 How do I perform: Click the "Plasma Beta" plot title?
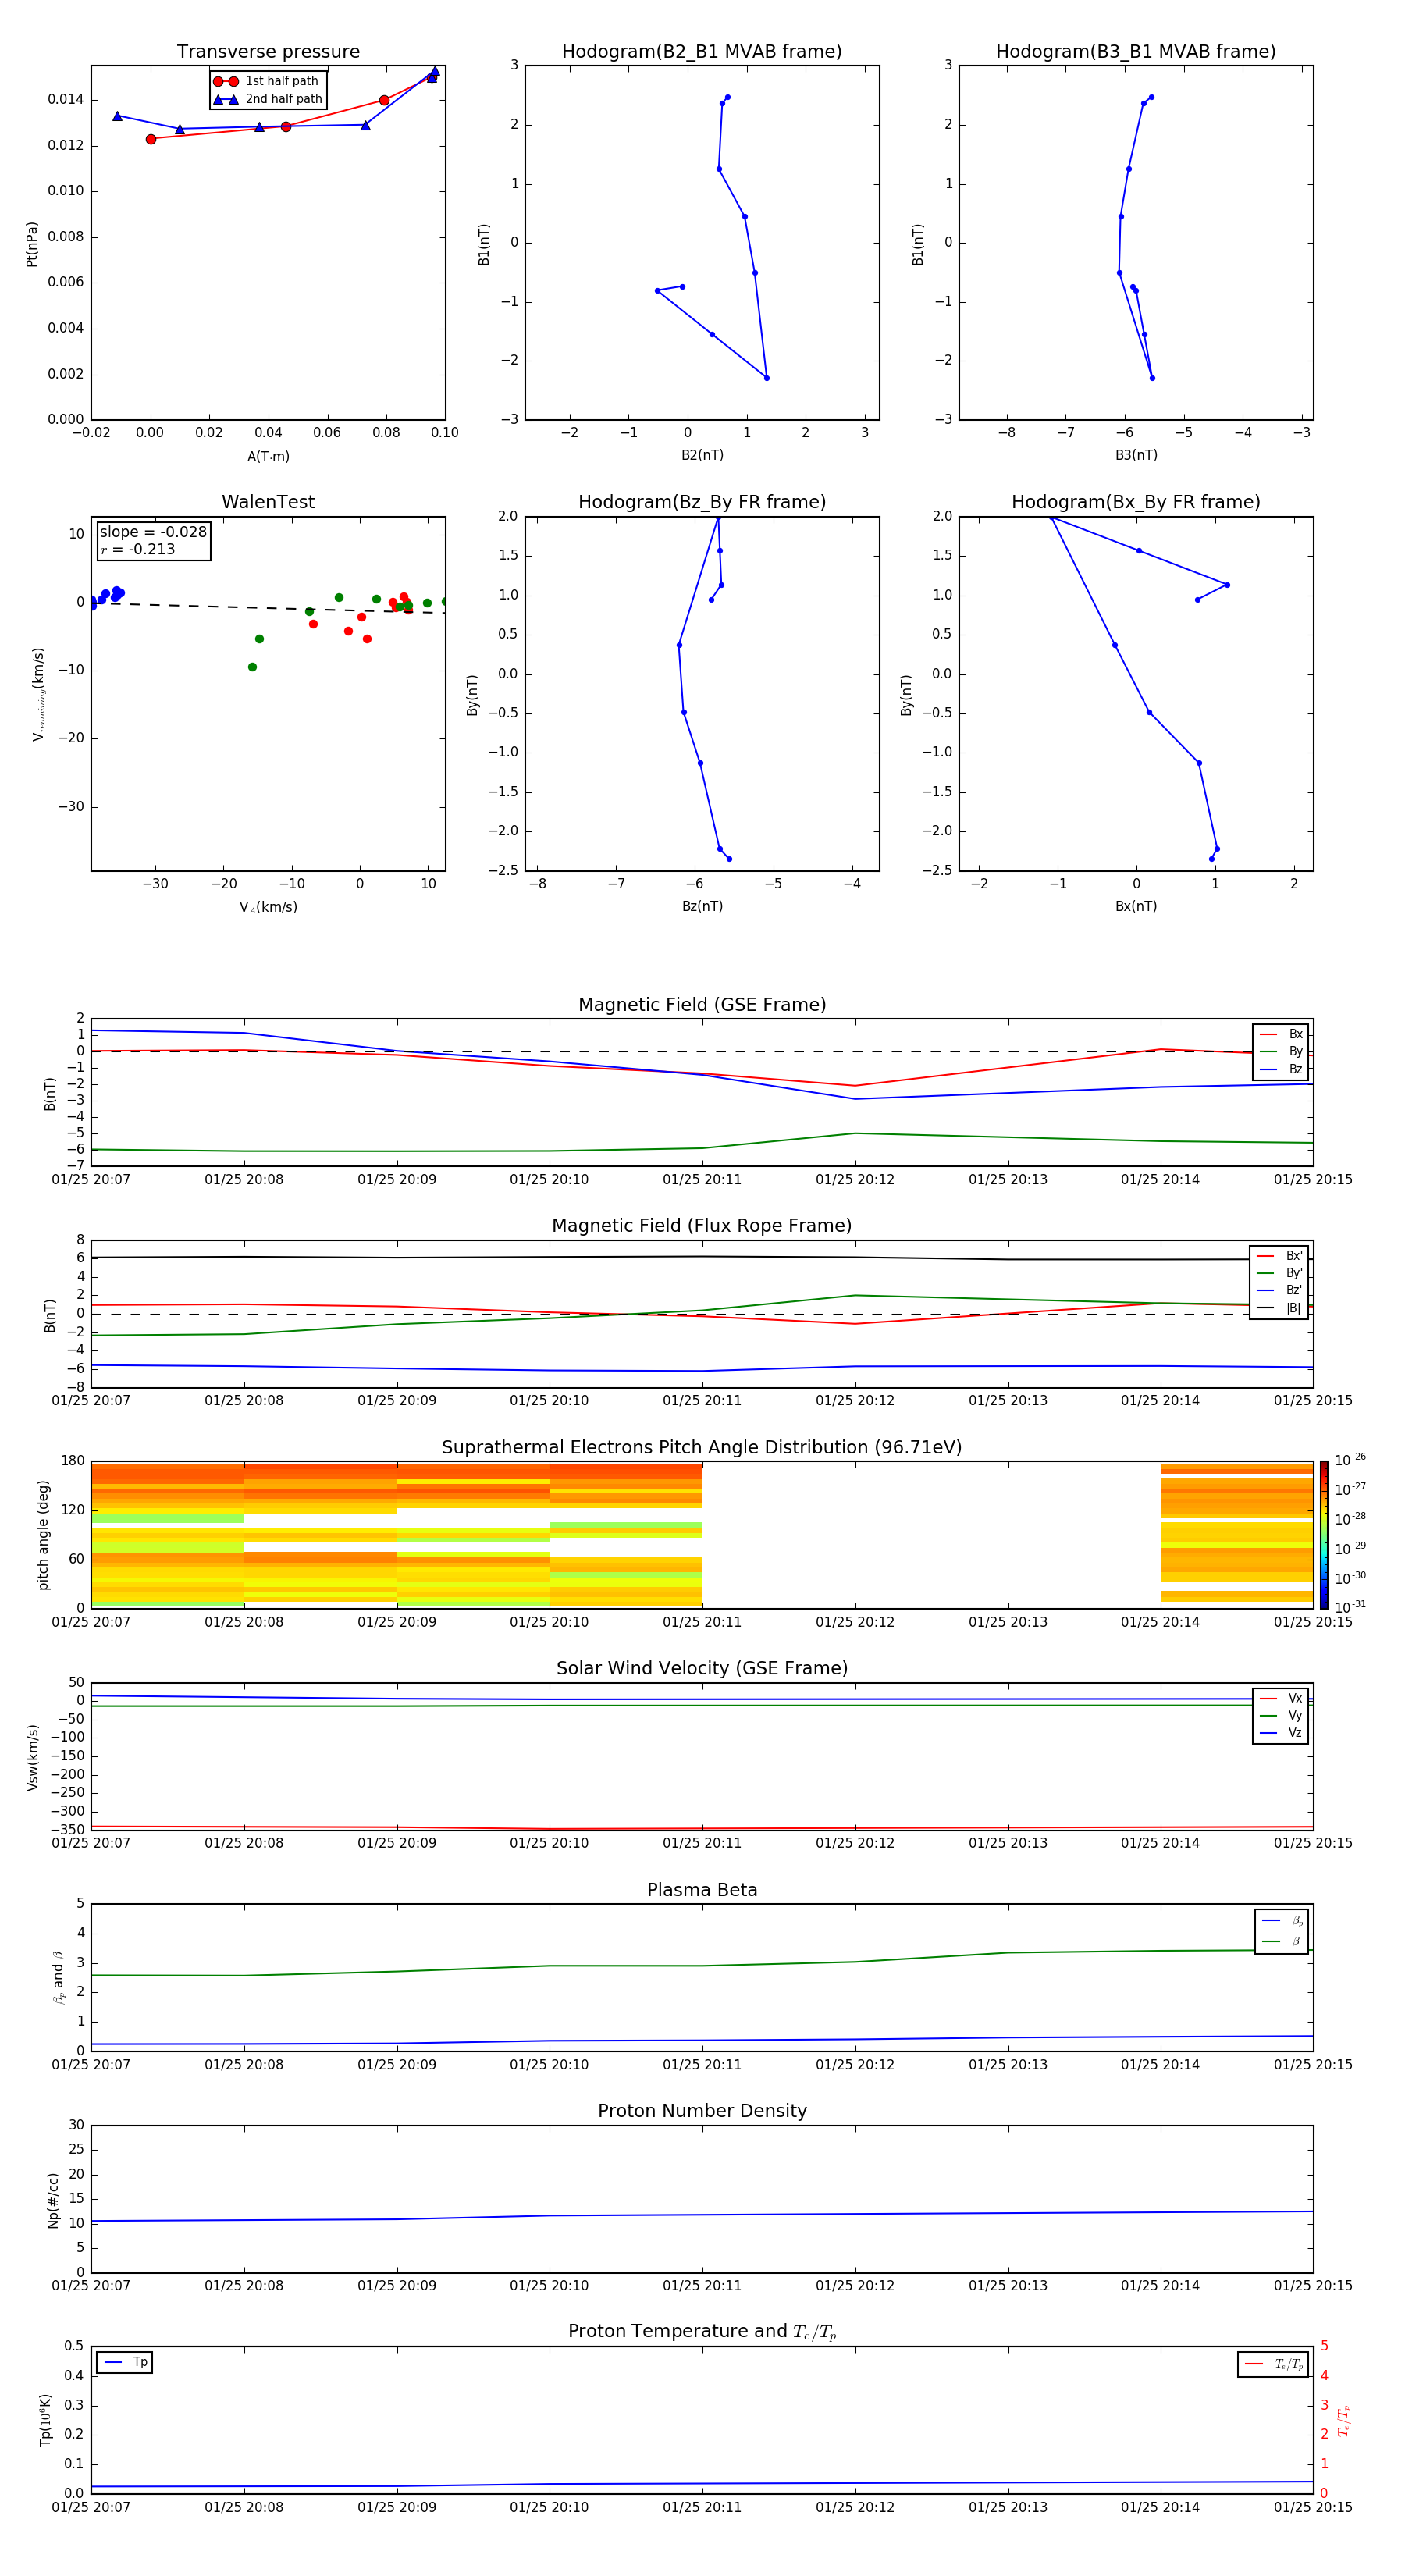tap(702, 1890)
